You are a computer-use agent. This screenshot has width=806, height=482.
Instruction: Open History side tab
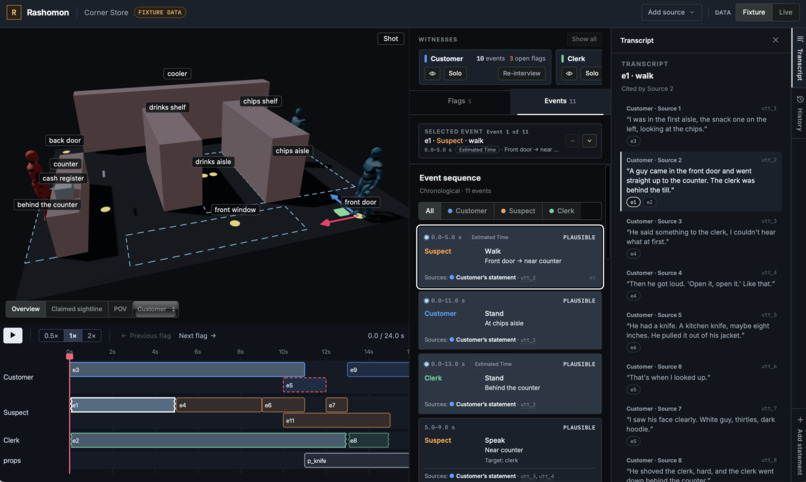(799, 113)
